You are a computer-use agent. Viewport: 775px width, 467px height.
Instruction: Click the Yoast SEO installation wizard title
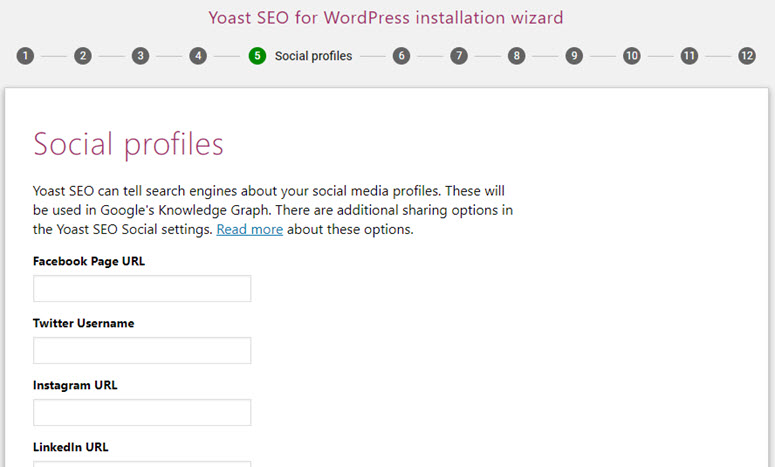[x=386, y=18]
